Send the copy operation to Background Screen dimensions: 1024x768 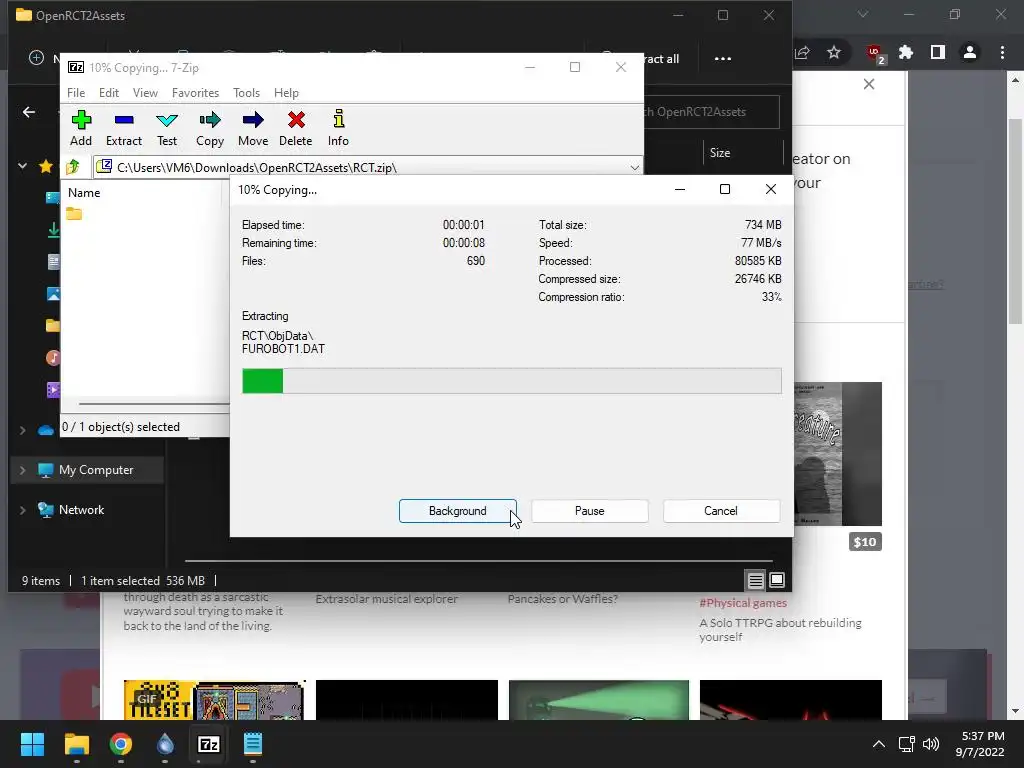pyautogui.click(x=457, y=511)
